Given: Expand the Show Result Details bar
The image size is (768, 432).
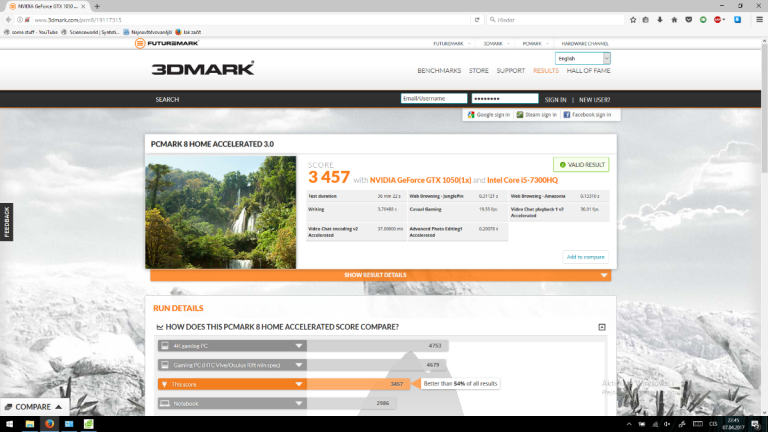Looking at the screenshot, I should click(380, 275).
